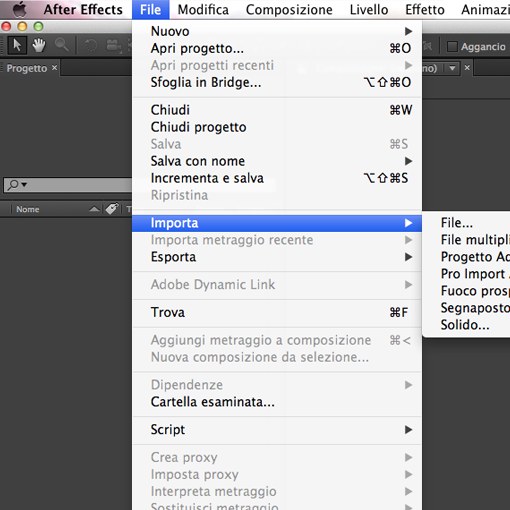Select the Zoom magnifier tool

62,45
